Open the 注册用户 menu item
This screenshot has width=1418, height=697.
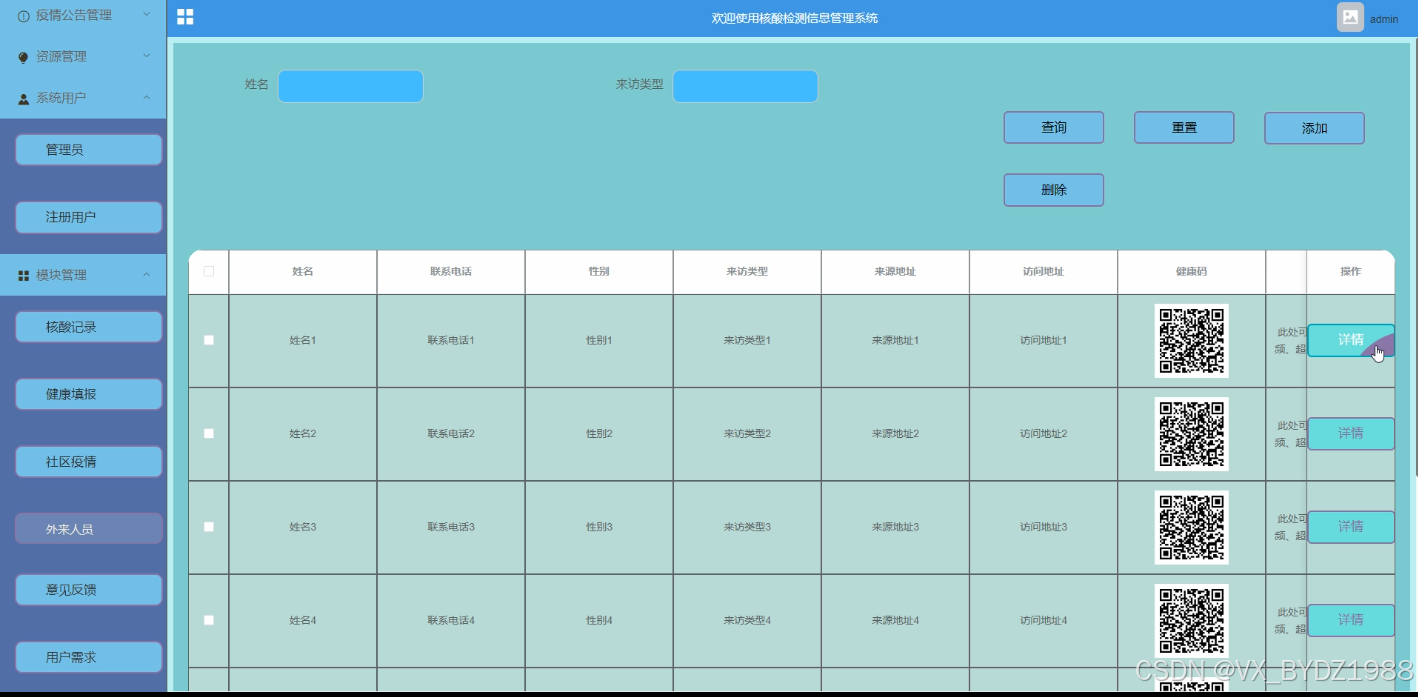(89, 217)
